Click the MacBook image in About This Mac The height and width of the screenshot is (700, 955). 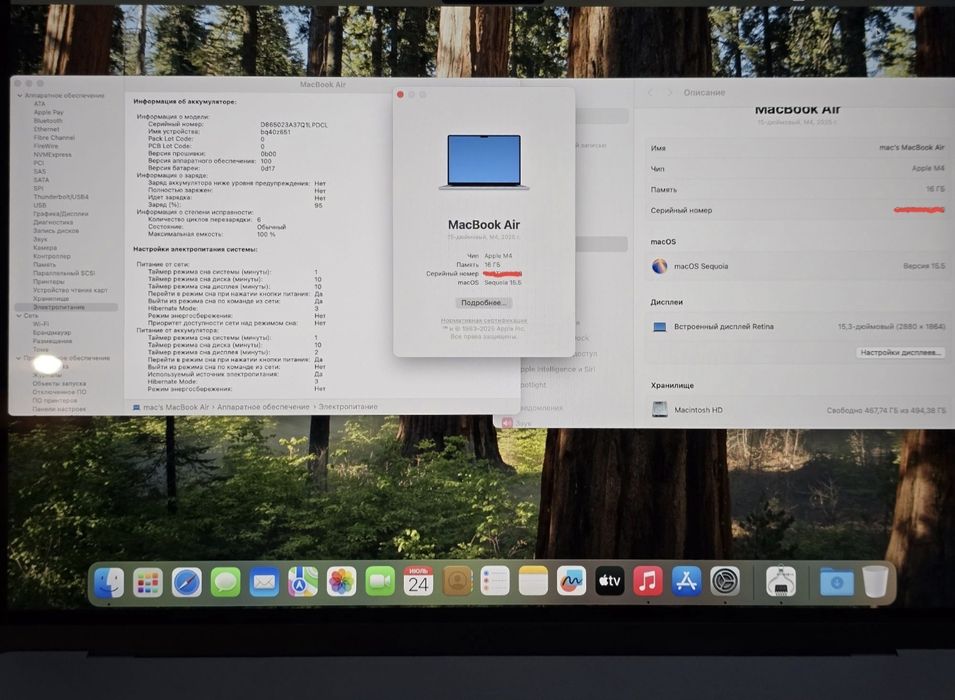pyautogui.click(x=484, y=162)
